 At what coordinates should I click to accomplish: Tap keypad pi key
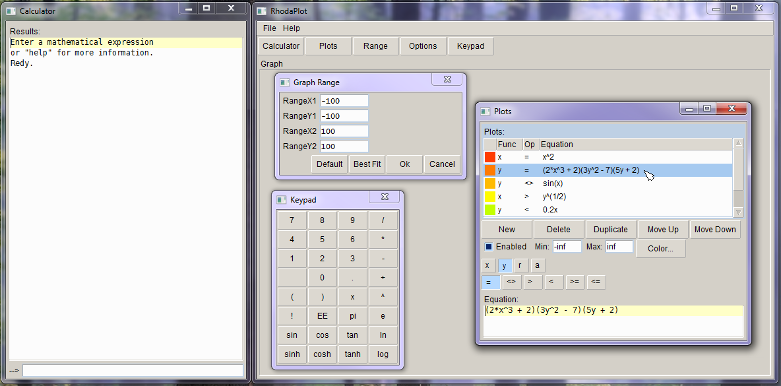point(353,316)
